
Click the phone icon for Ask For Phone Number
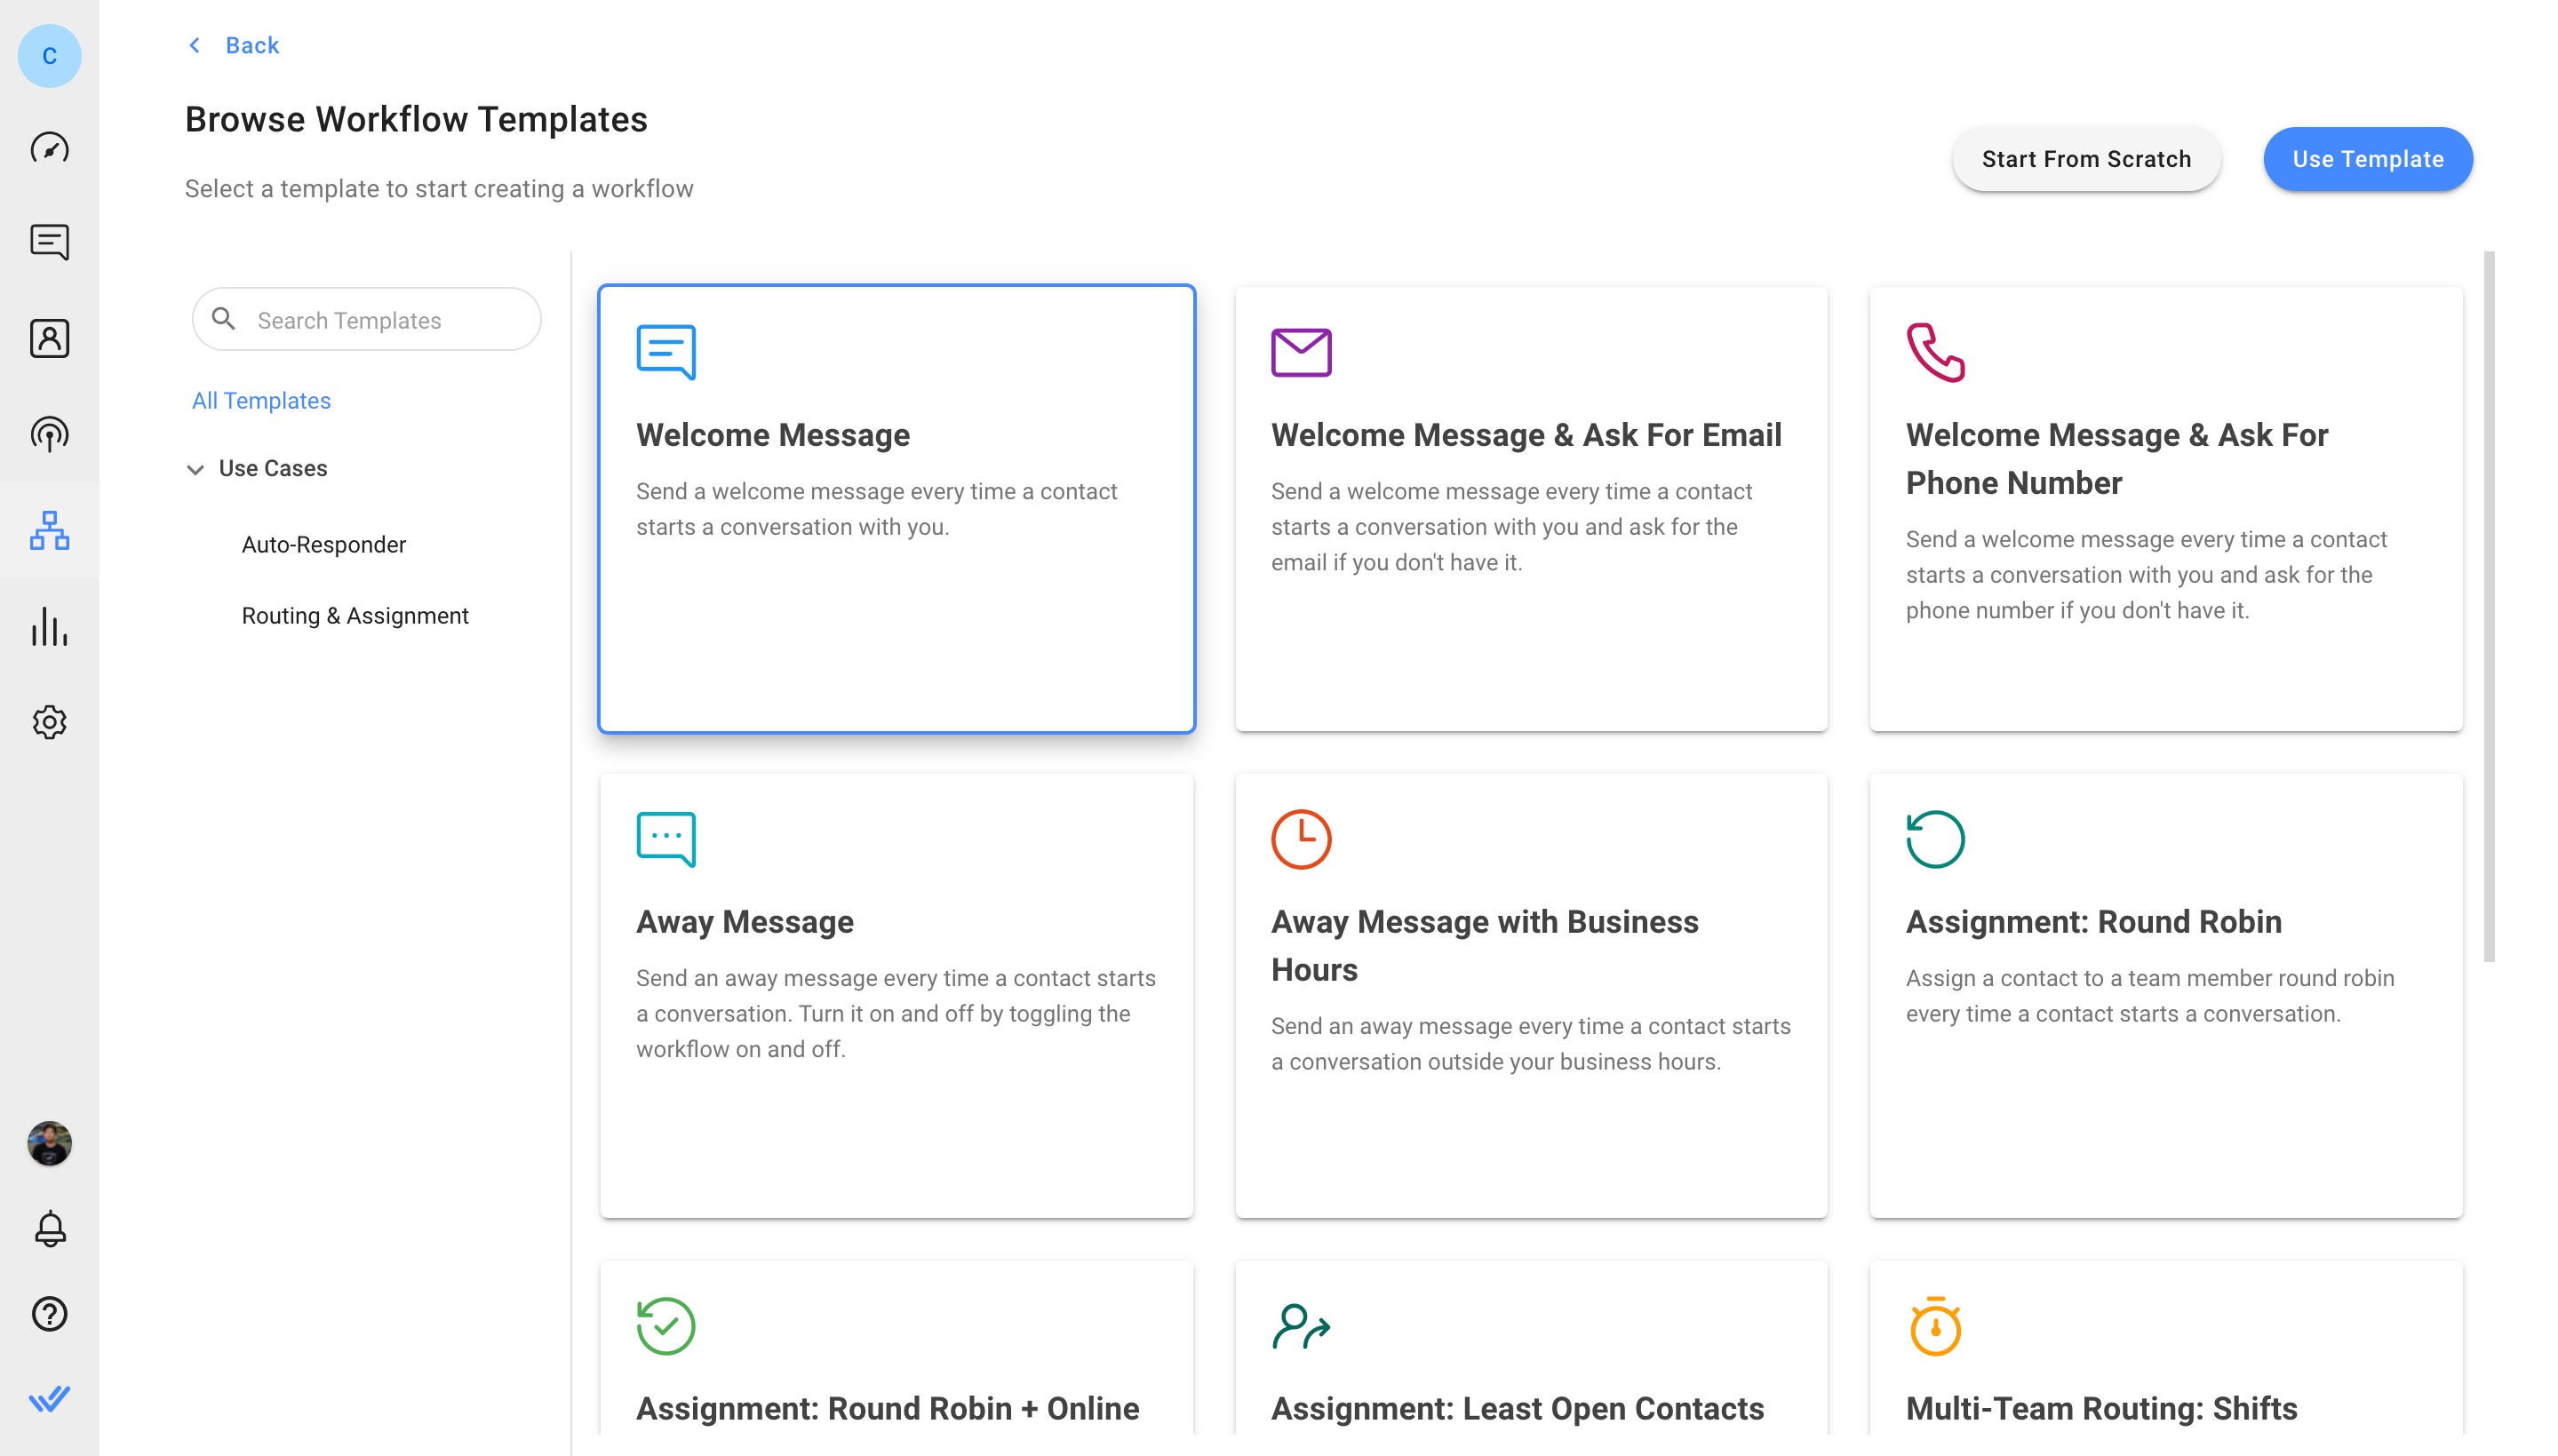pyautogui.click(x=1934, y=351)
